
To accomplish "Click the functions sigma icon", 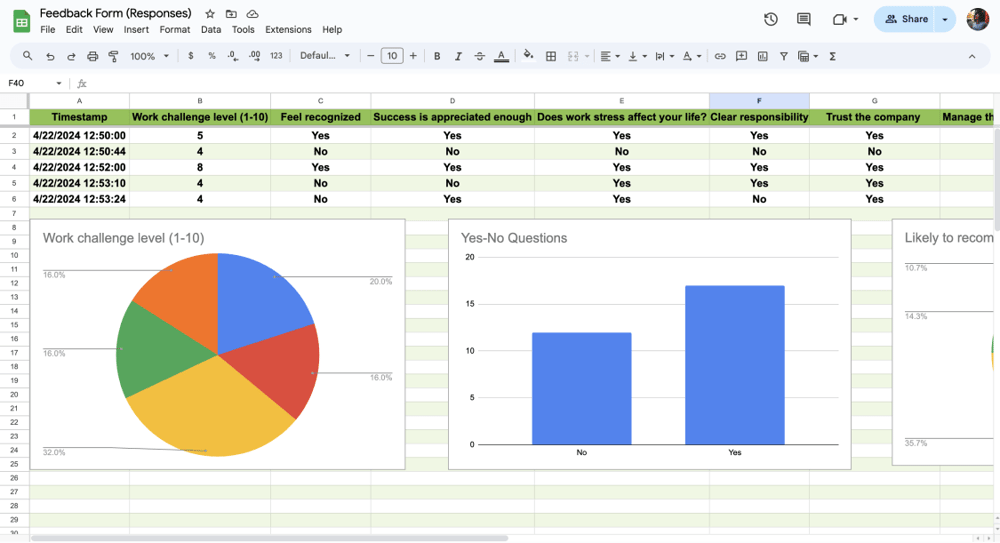I will 832,57.
